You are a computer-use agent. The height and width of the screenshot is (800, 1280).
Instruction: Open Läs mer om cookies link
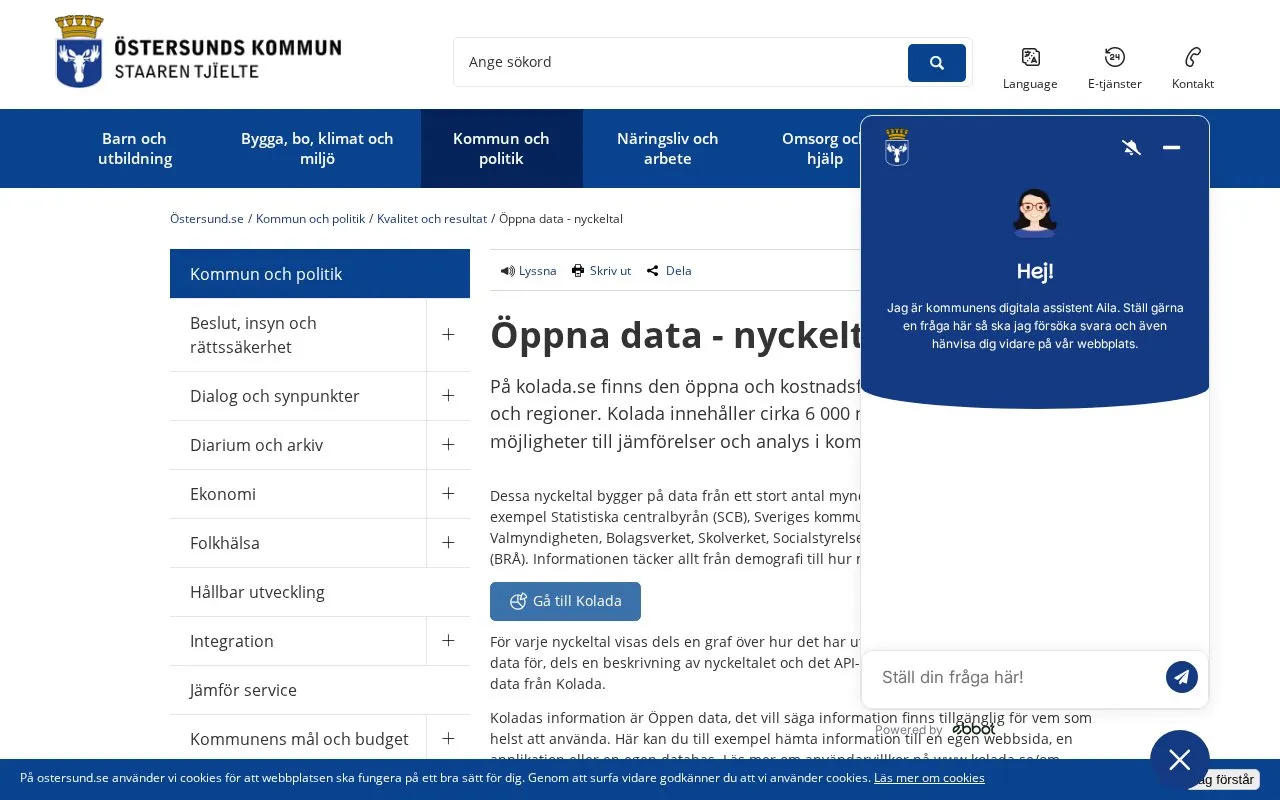[929, 778]
